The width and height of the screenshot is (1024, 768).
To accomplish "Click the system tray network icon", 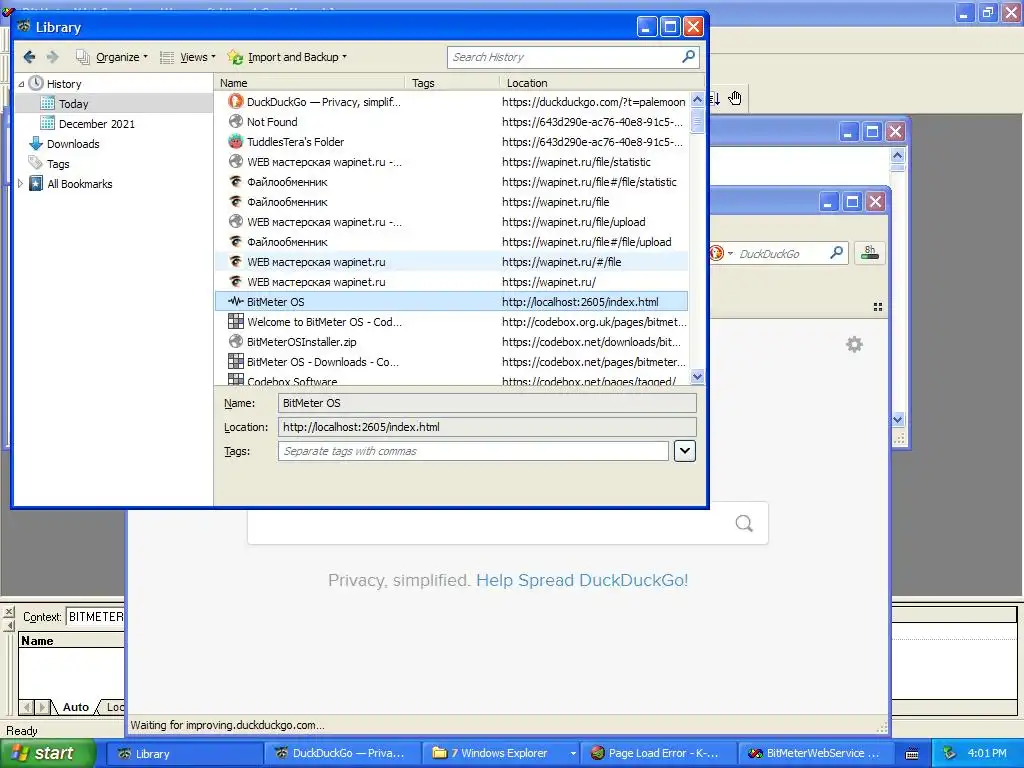I will pos(950,753).
